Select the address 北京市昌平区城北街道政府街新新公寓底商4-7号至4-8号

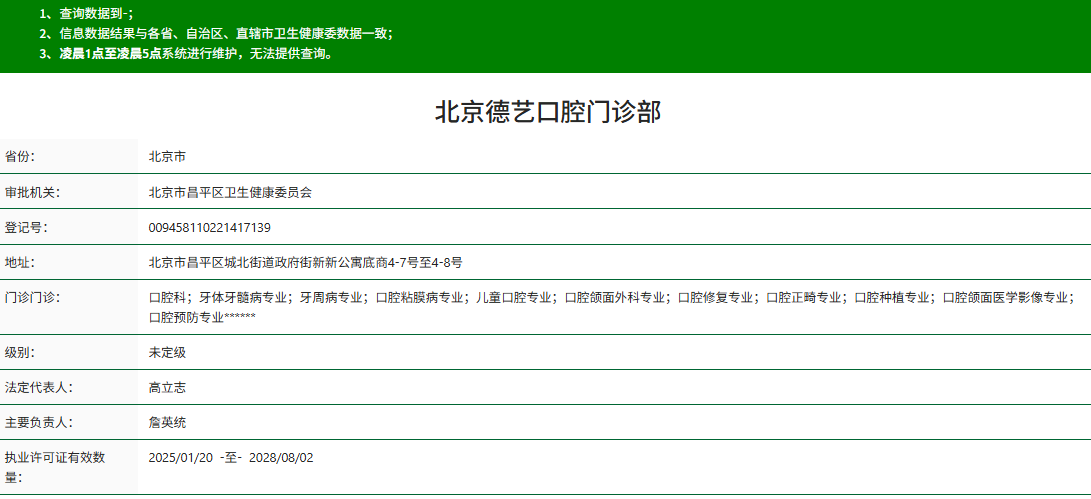point(306,262)
